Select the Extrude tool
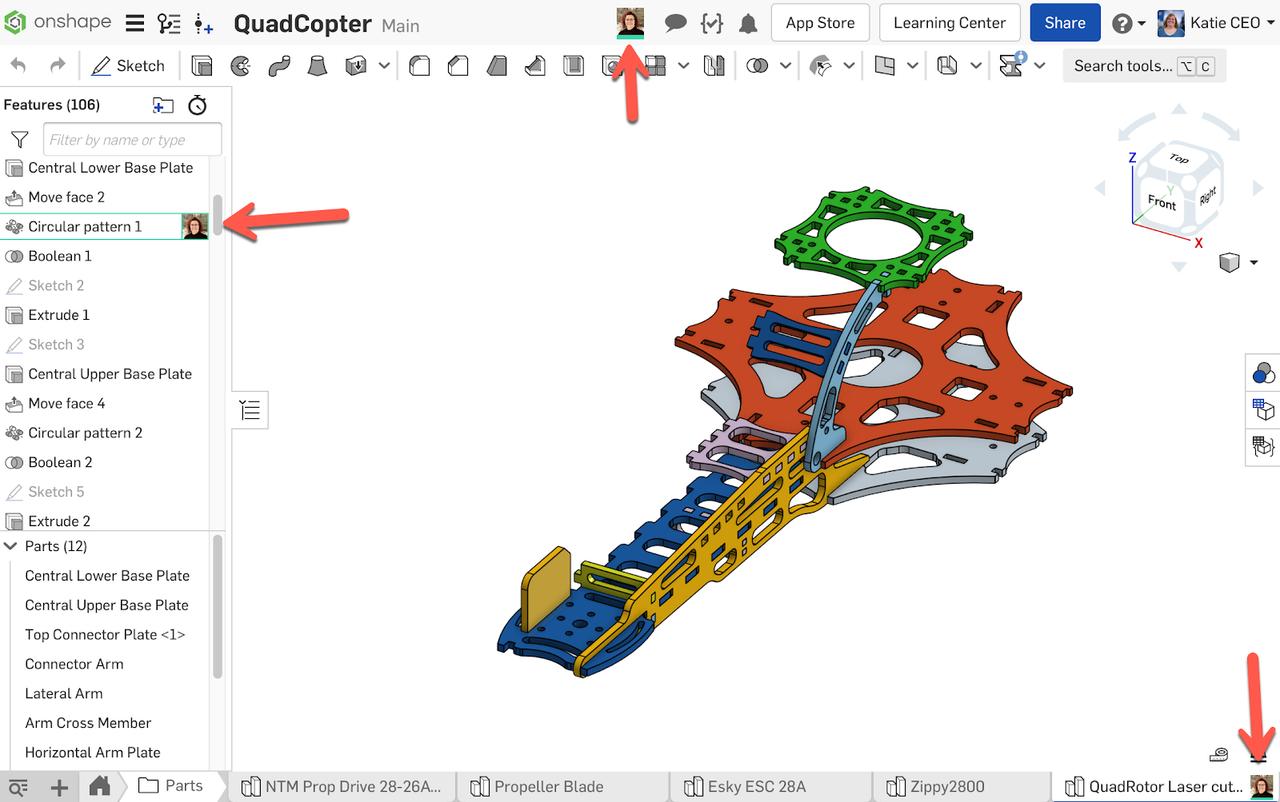 [x=201, y=65]
